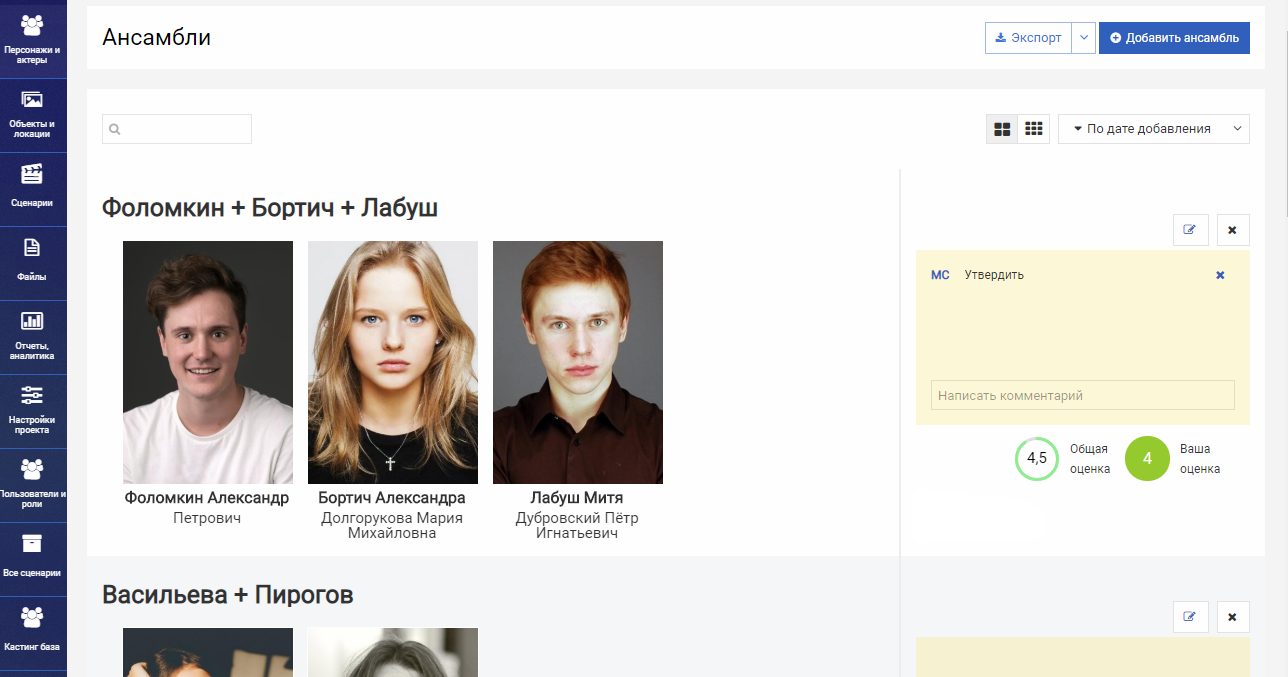Click the role Долгорукова Мария Михайловна
Screen dimensions: 1288x677
click(x=392, y=526)
